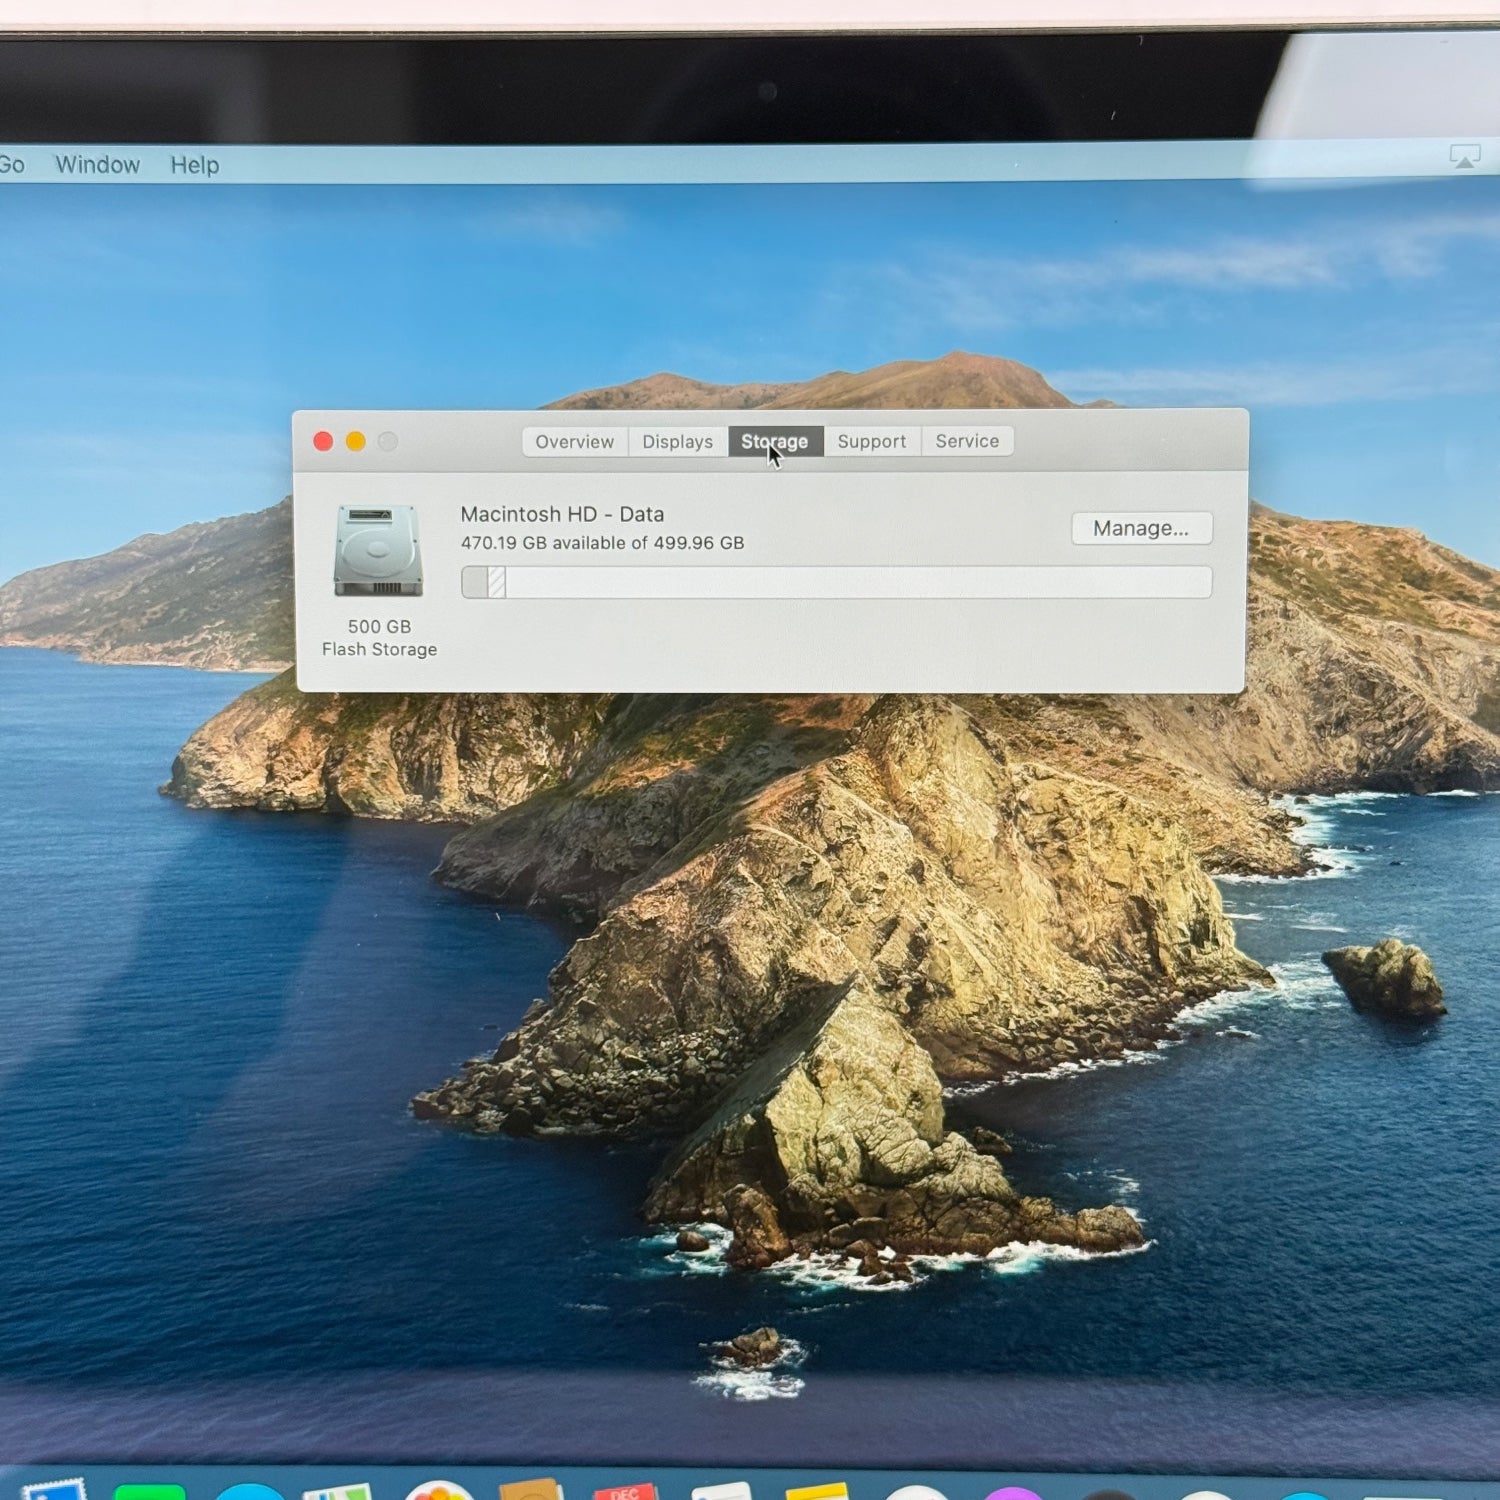The height and width of the screenshot is (1500, 1500).
Task: Select the Macintosh HD drive icon
Action: coord(378,551)
